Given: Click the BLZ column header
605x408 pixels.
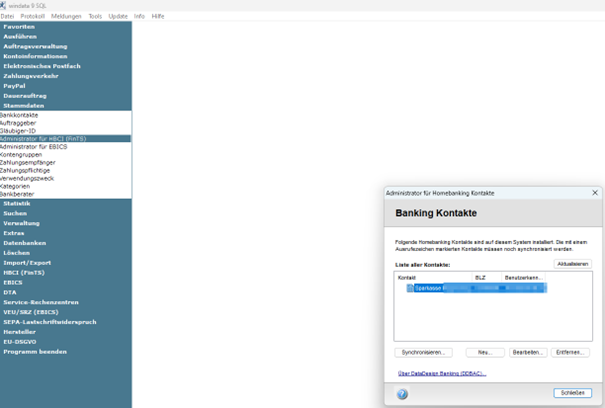Looking at the screenshot, I should 487,278.
